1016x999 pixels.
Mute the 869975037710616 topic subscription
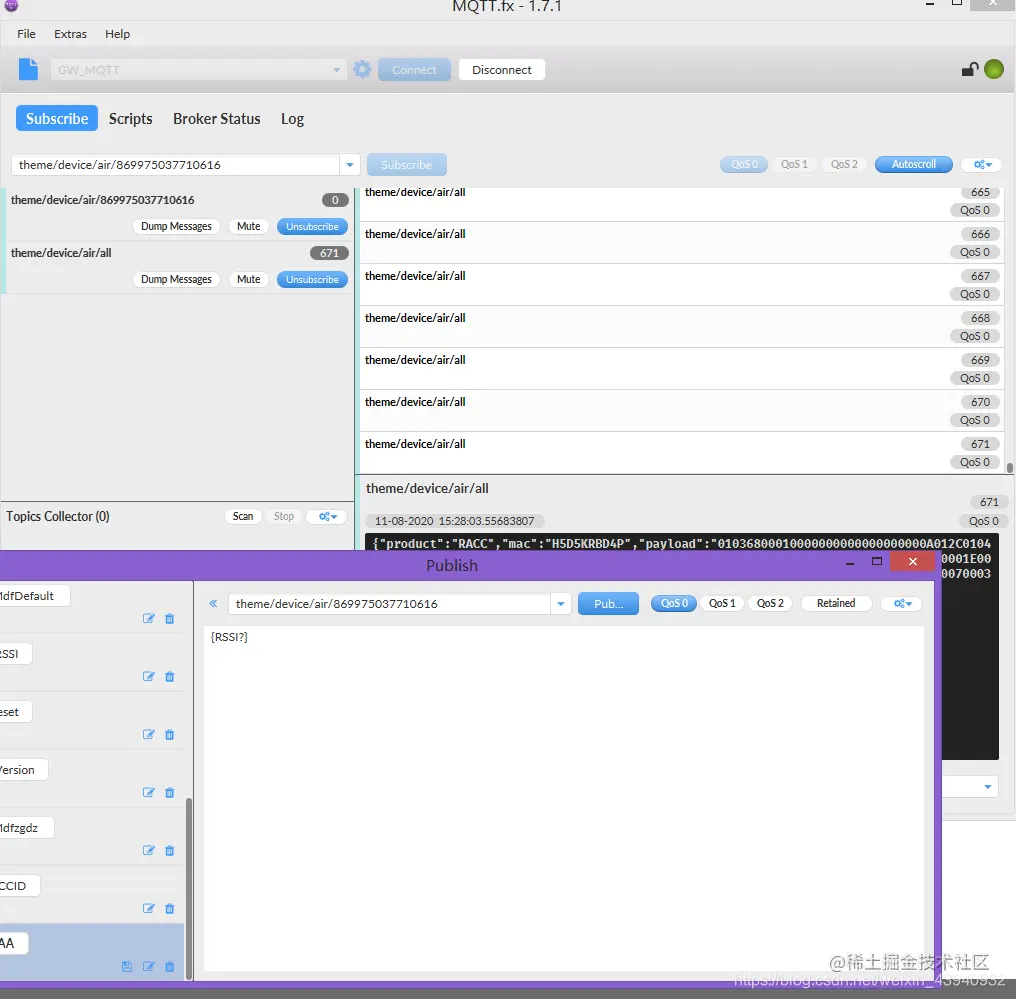click(x=248, y=226)
